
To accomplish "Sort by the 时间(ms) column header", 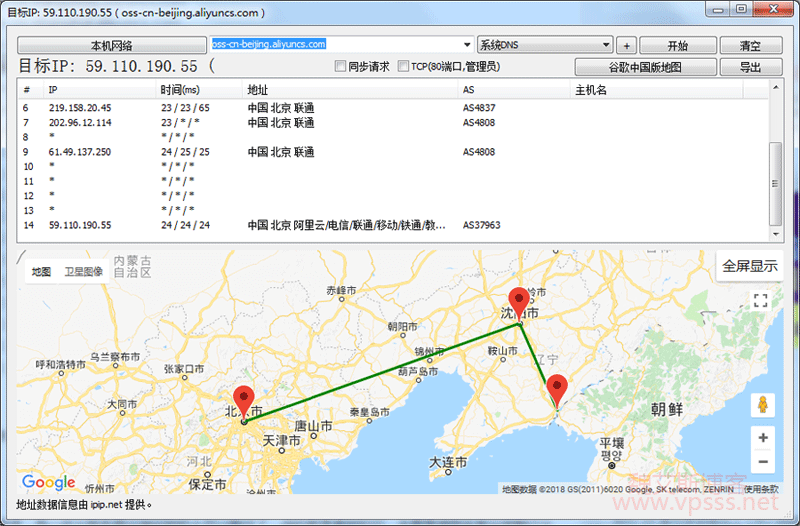I will 198,90.
